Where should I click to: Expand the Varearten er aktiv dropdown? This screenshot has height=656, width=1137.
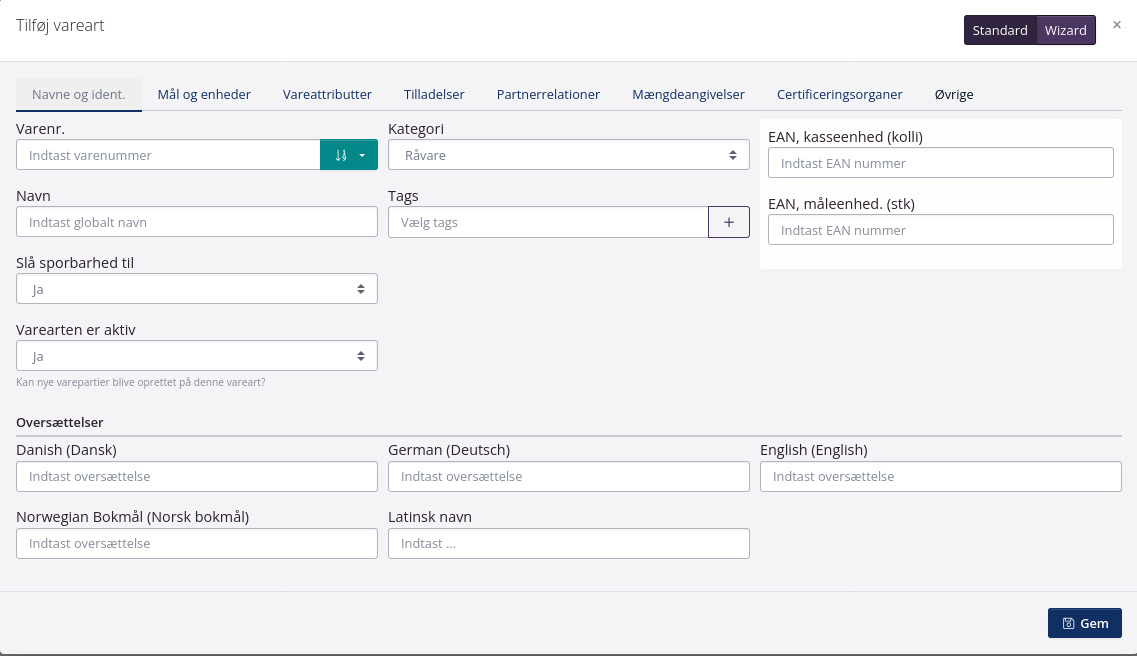(x=197, y=356)
